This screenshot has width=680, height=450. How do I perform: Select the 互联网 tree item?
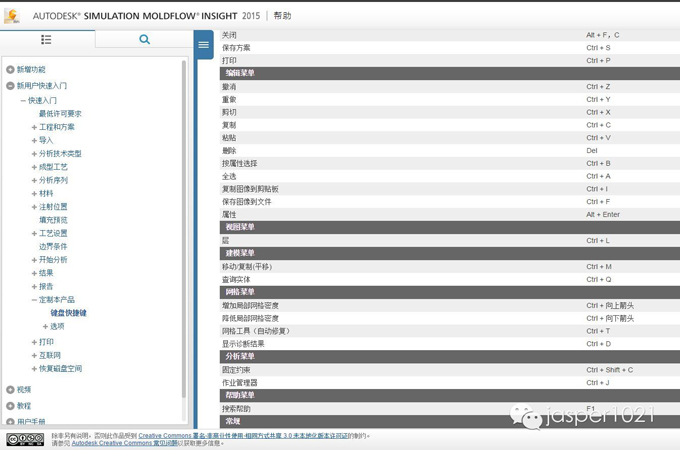(x=50, y=355)
